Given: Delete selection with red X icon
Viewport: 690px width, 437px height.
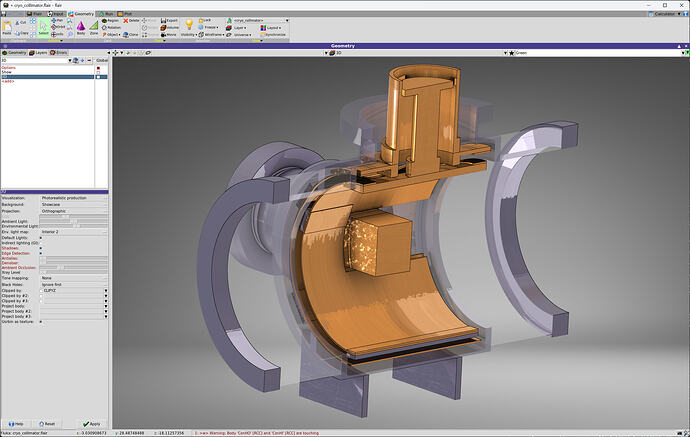Looking at the screenshot, I should (x=131, y=21).
